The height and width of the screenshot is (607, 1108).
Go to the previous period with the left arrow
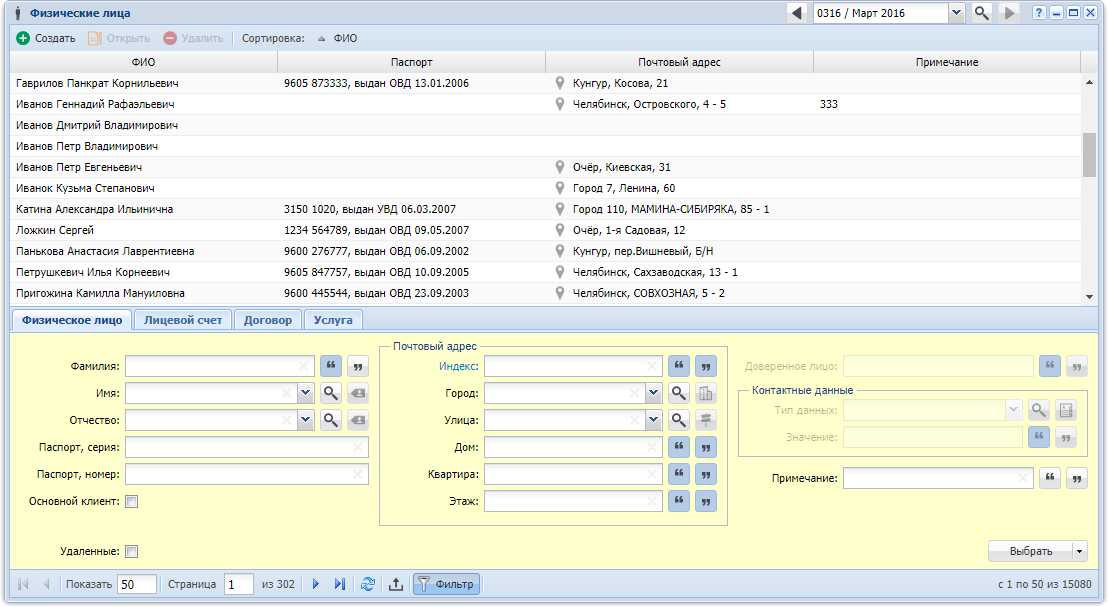point(797,13)
